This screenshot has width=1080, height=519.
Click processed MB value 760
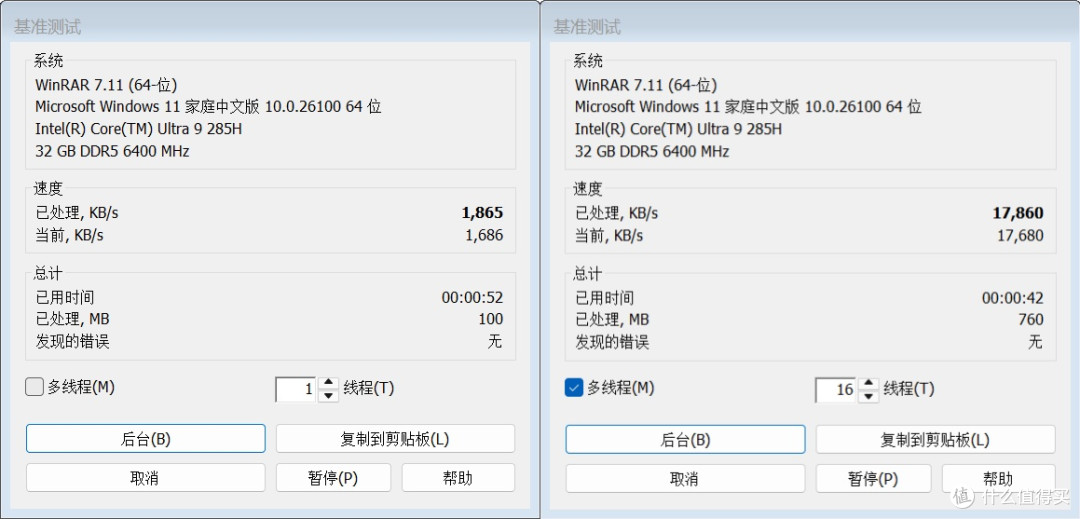pyautogui.click(x=1031, y=320)
